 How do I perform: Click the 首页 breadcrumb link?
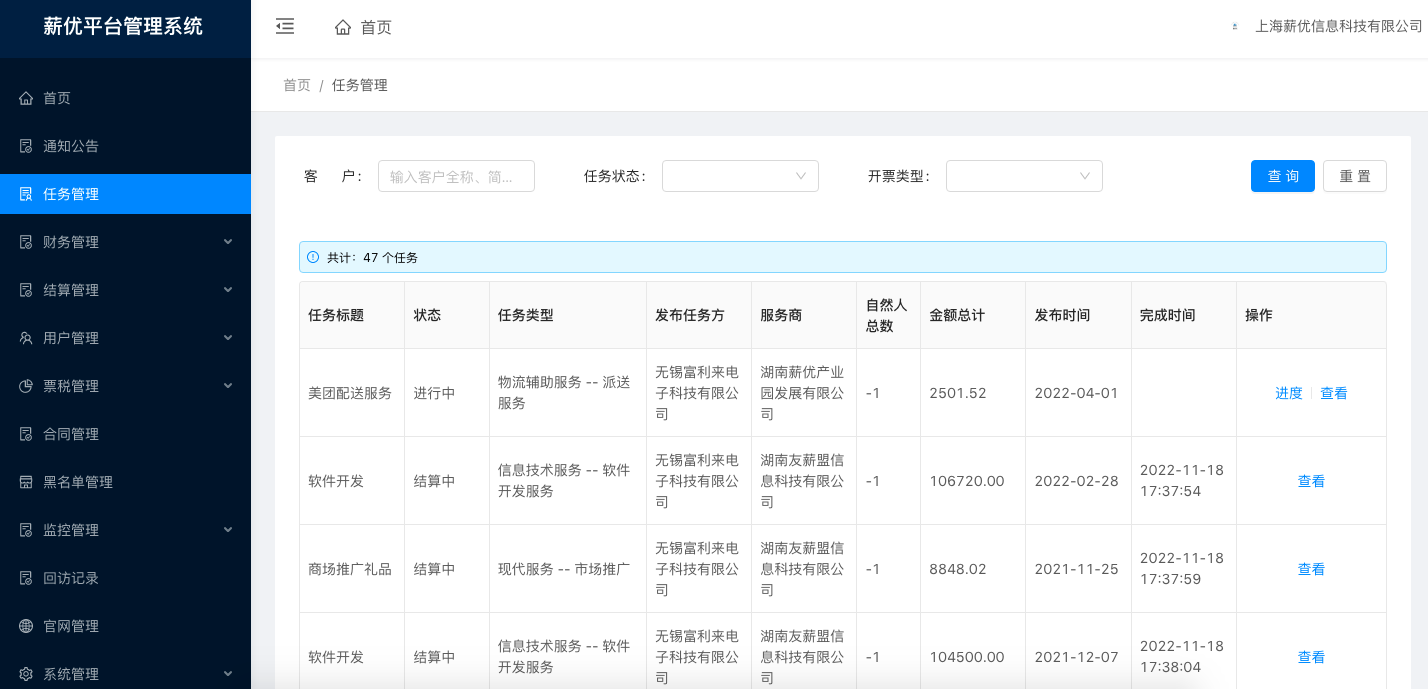297,85
